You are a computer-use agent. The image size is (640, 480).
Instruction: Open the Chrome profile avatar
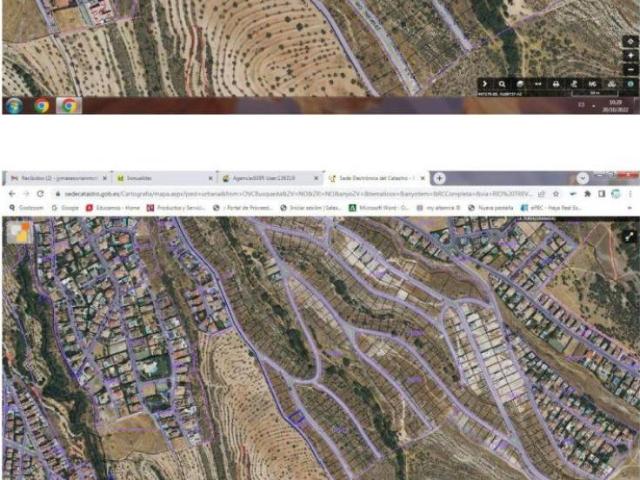[616, 194]
